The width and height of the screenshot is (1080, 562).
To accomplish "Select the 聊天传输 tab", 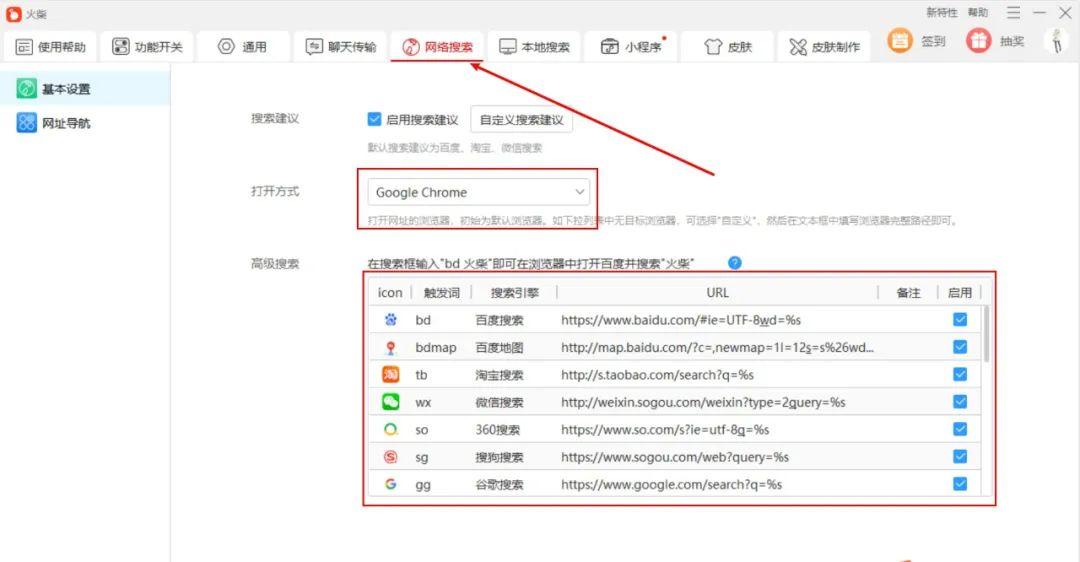I will pyautogui.click(x=341, y=47).
